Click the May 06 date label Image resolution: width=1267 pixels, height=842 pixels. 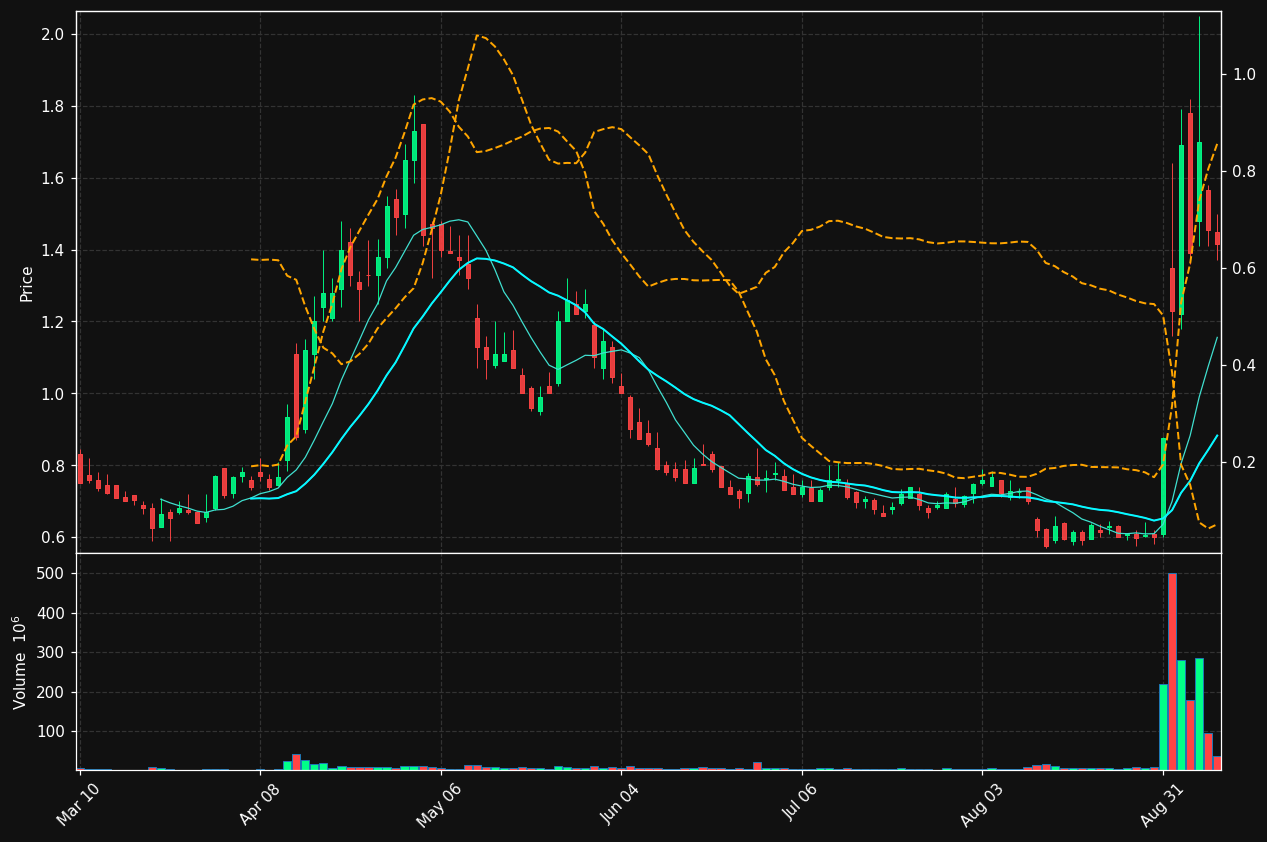(x=440, y=805)
